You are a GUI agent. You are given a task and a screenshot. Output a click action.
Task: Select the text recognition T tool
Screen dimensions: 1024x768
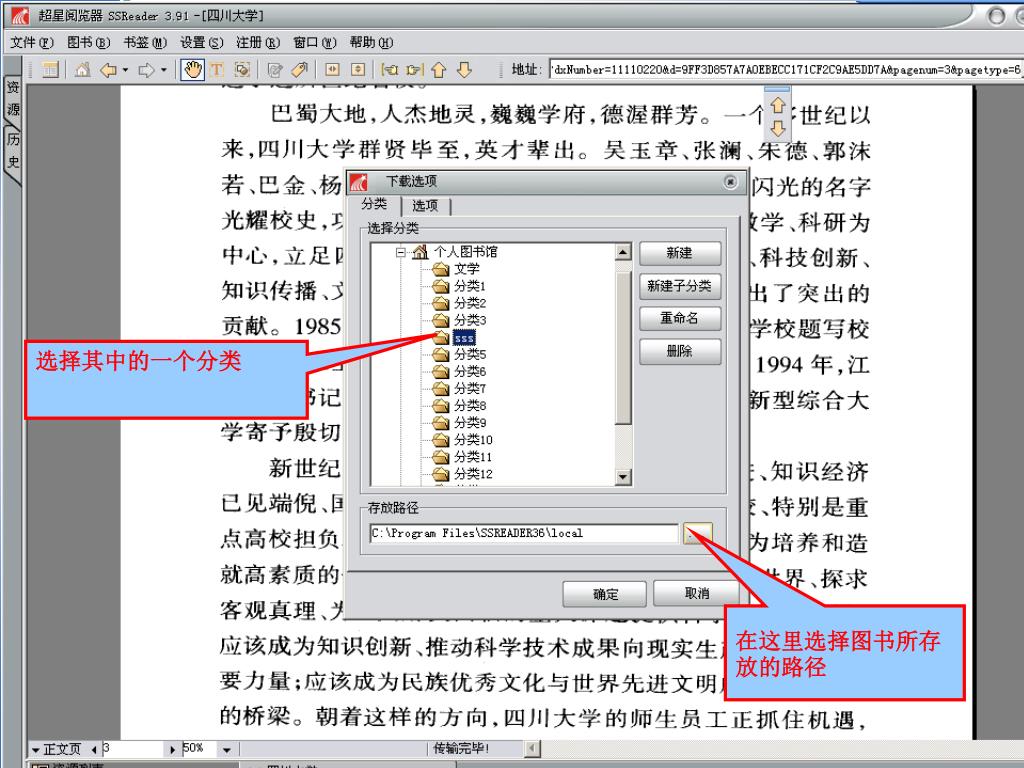(217, 69)
